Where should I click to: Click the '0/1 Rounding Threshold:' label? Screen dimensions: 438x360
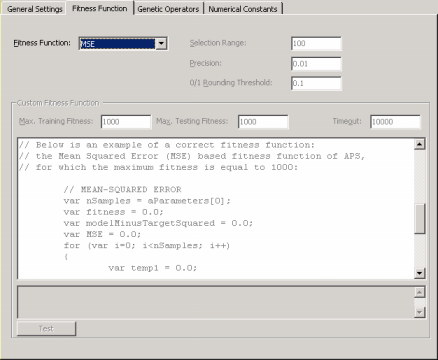tap(231, 83)
